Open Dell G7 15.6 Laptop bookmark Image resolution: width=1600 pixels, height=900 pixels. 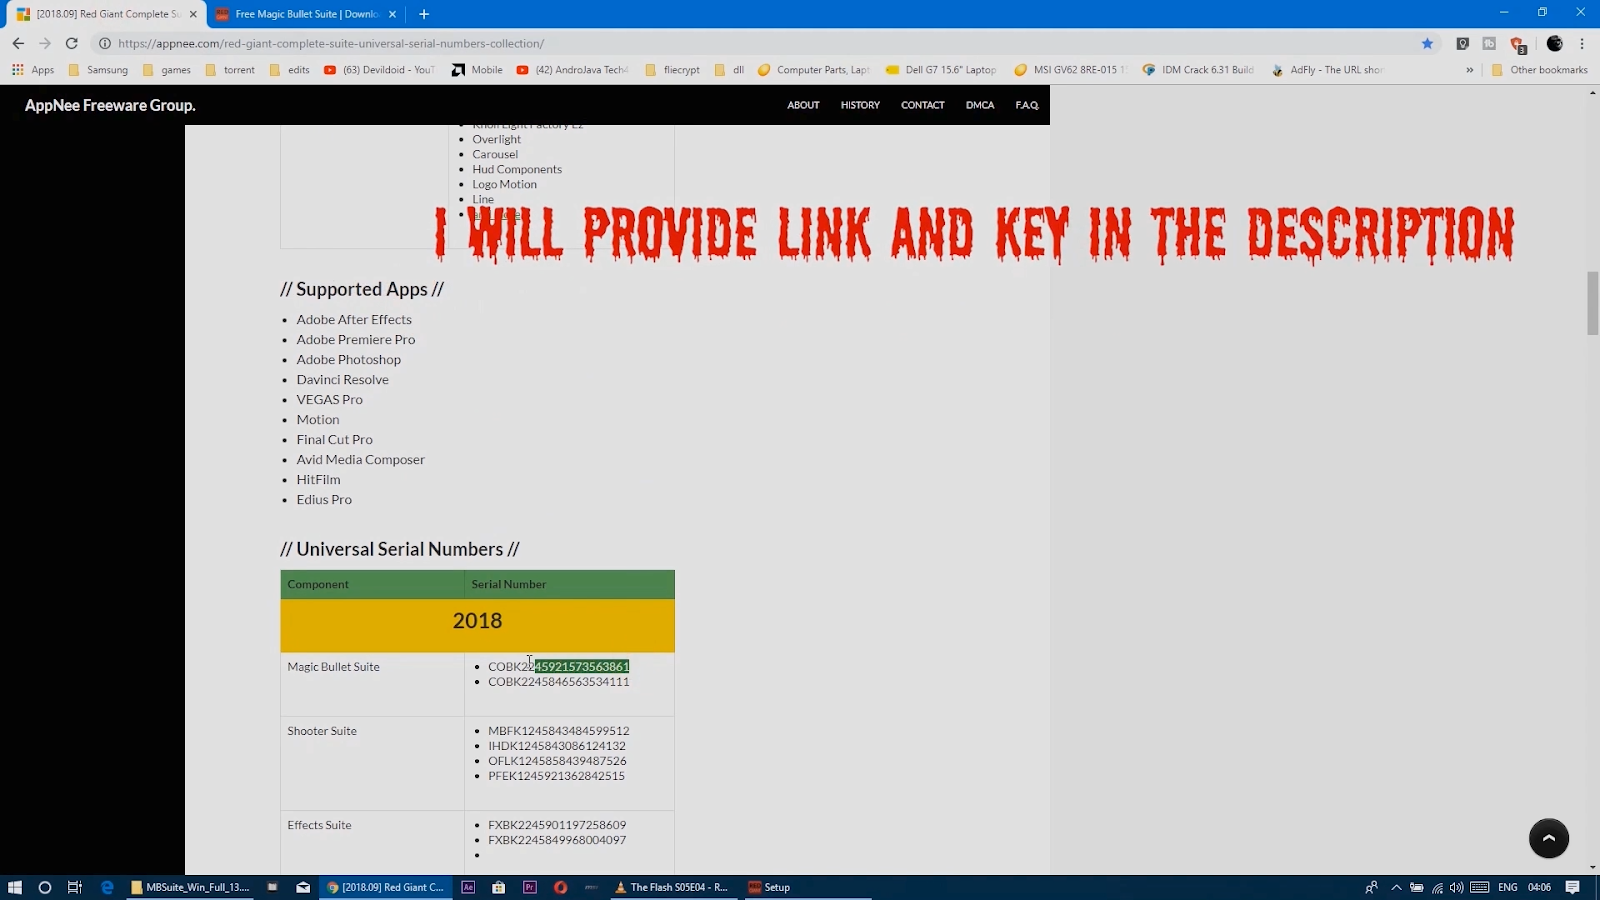click(x=941, y=70)
